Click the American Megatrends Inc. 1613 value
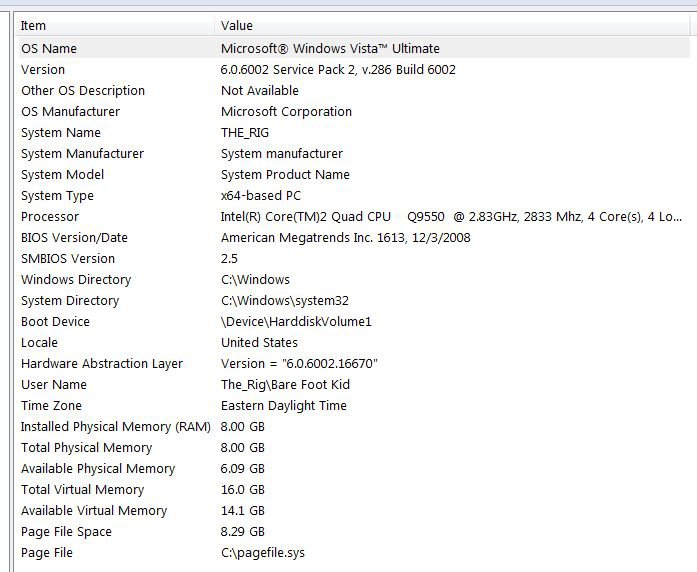 pos(346,238)
